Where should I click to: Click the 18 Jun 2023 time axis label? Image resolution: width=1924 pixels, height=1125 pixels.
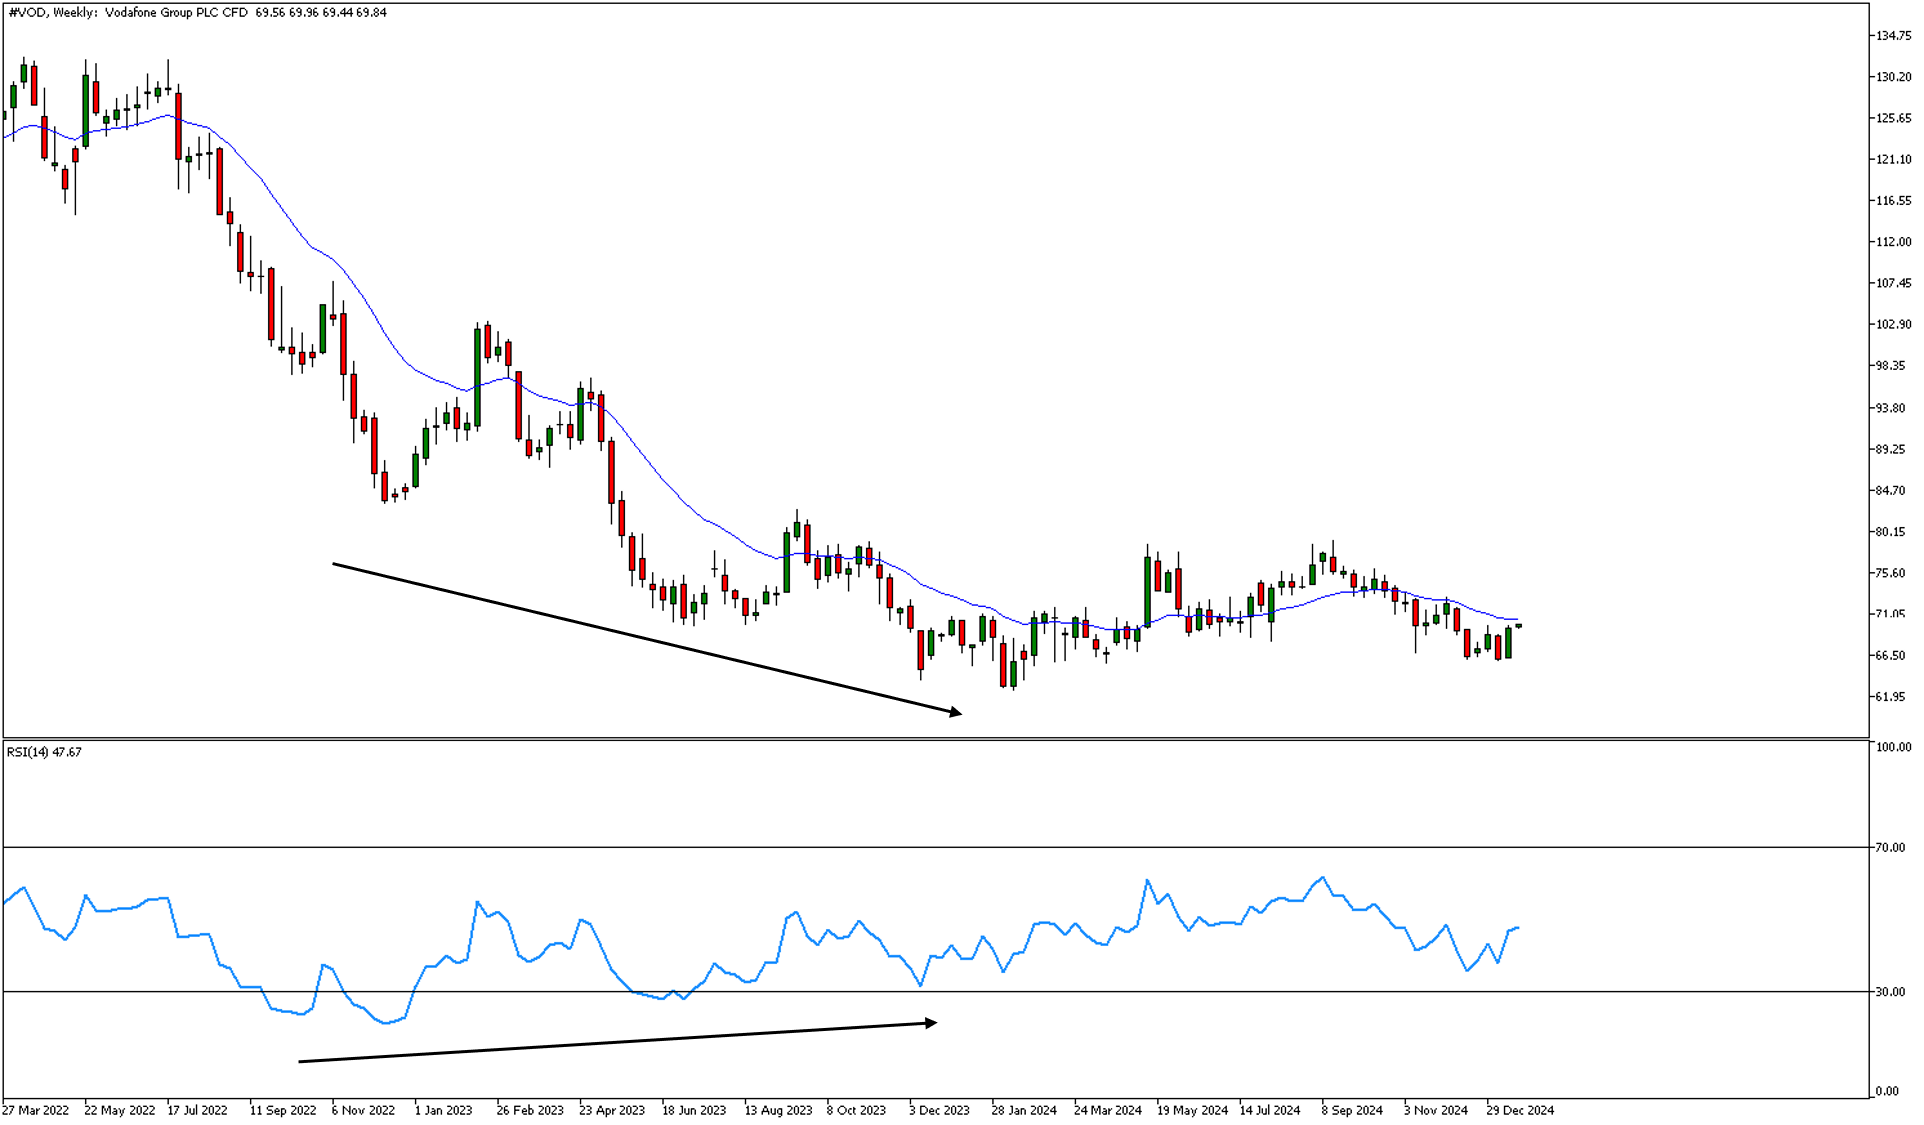point(694,1111)
